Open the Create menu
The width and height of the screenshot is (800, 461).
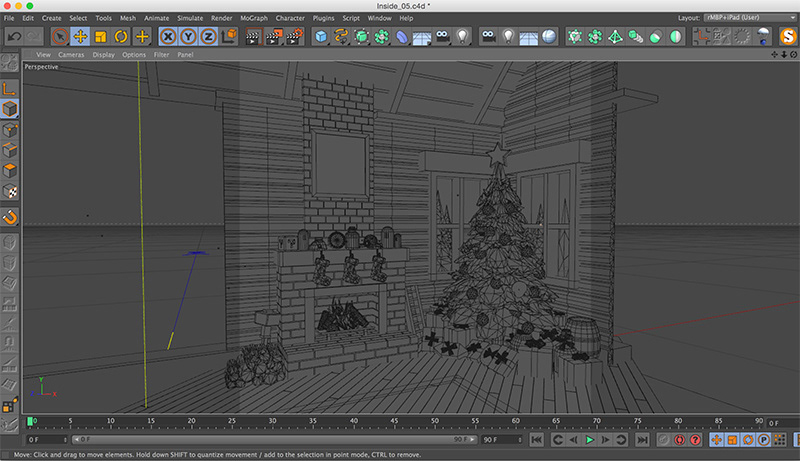pos(52,18)
